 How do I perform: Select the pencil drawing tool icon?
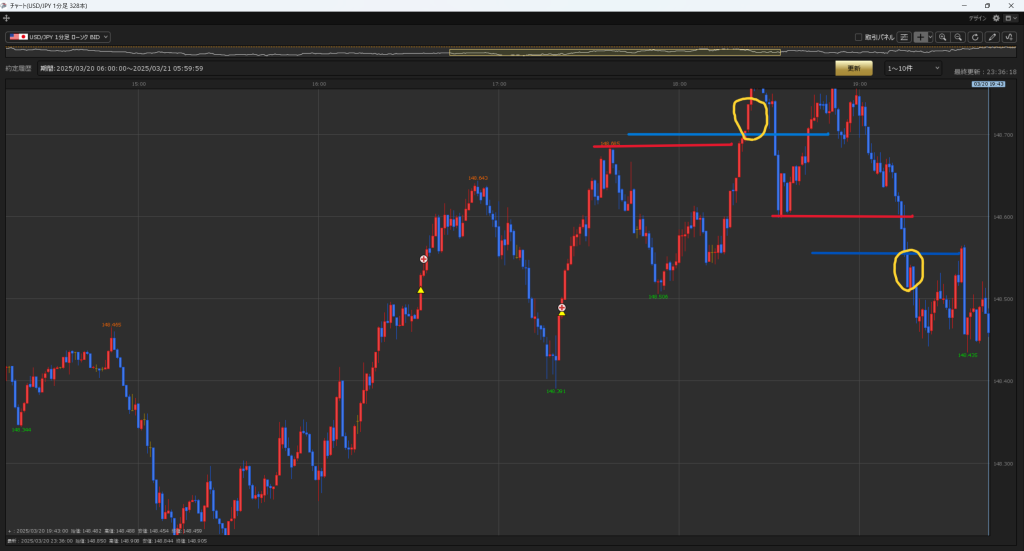[992, 37]
